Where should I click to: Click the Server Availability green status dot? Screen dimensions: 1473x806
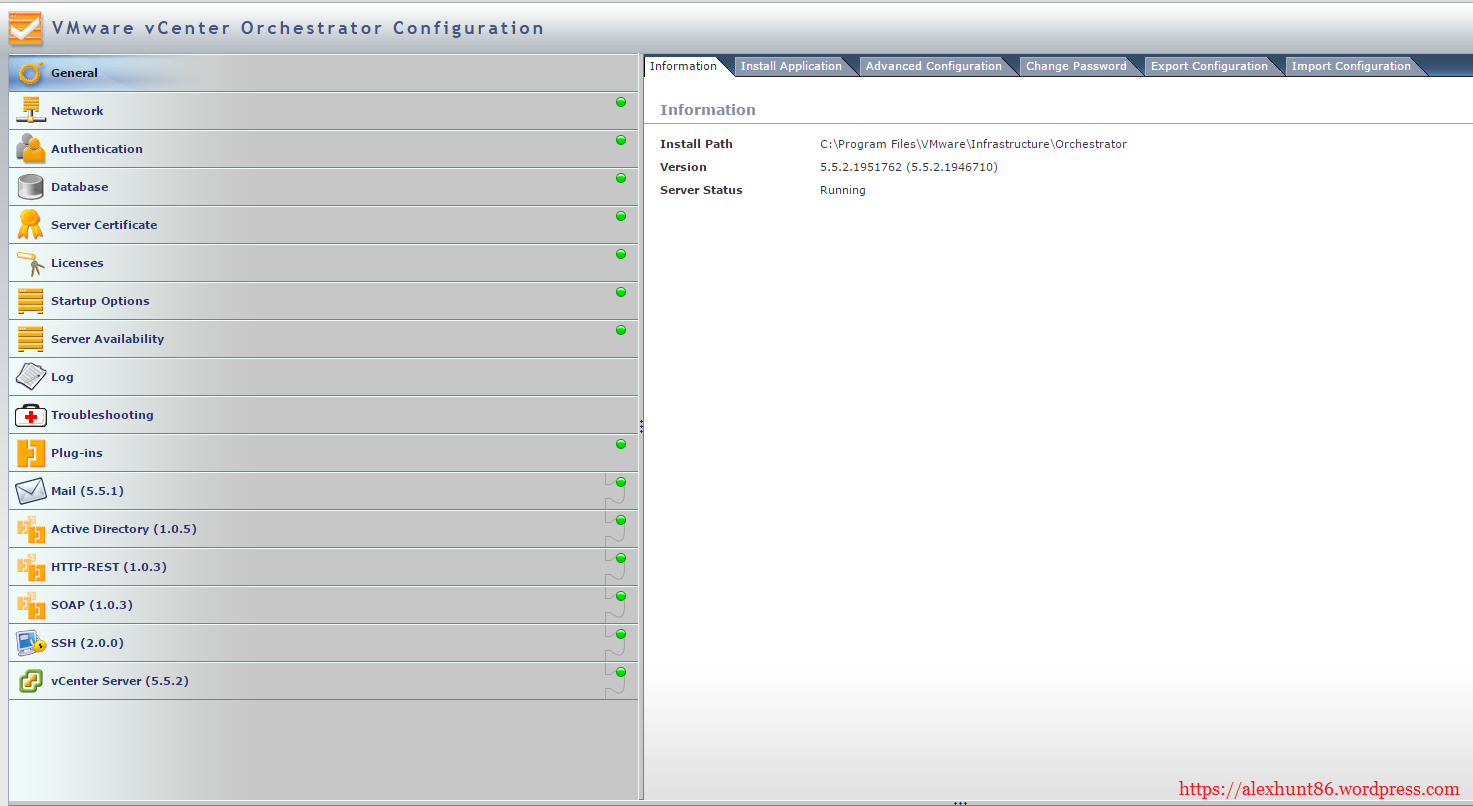(621, 330)
